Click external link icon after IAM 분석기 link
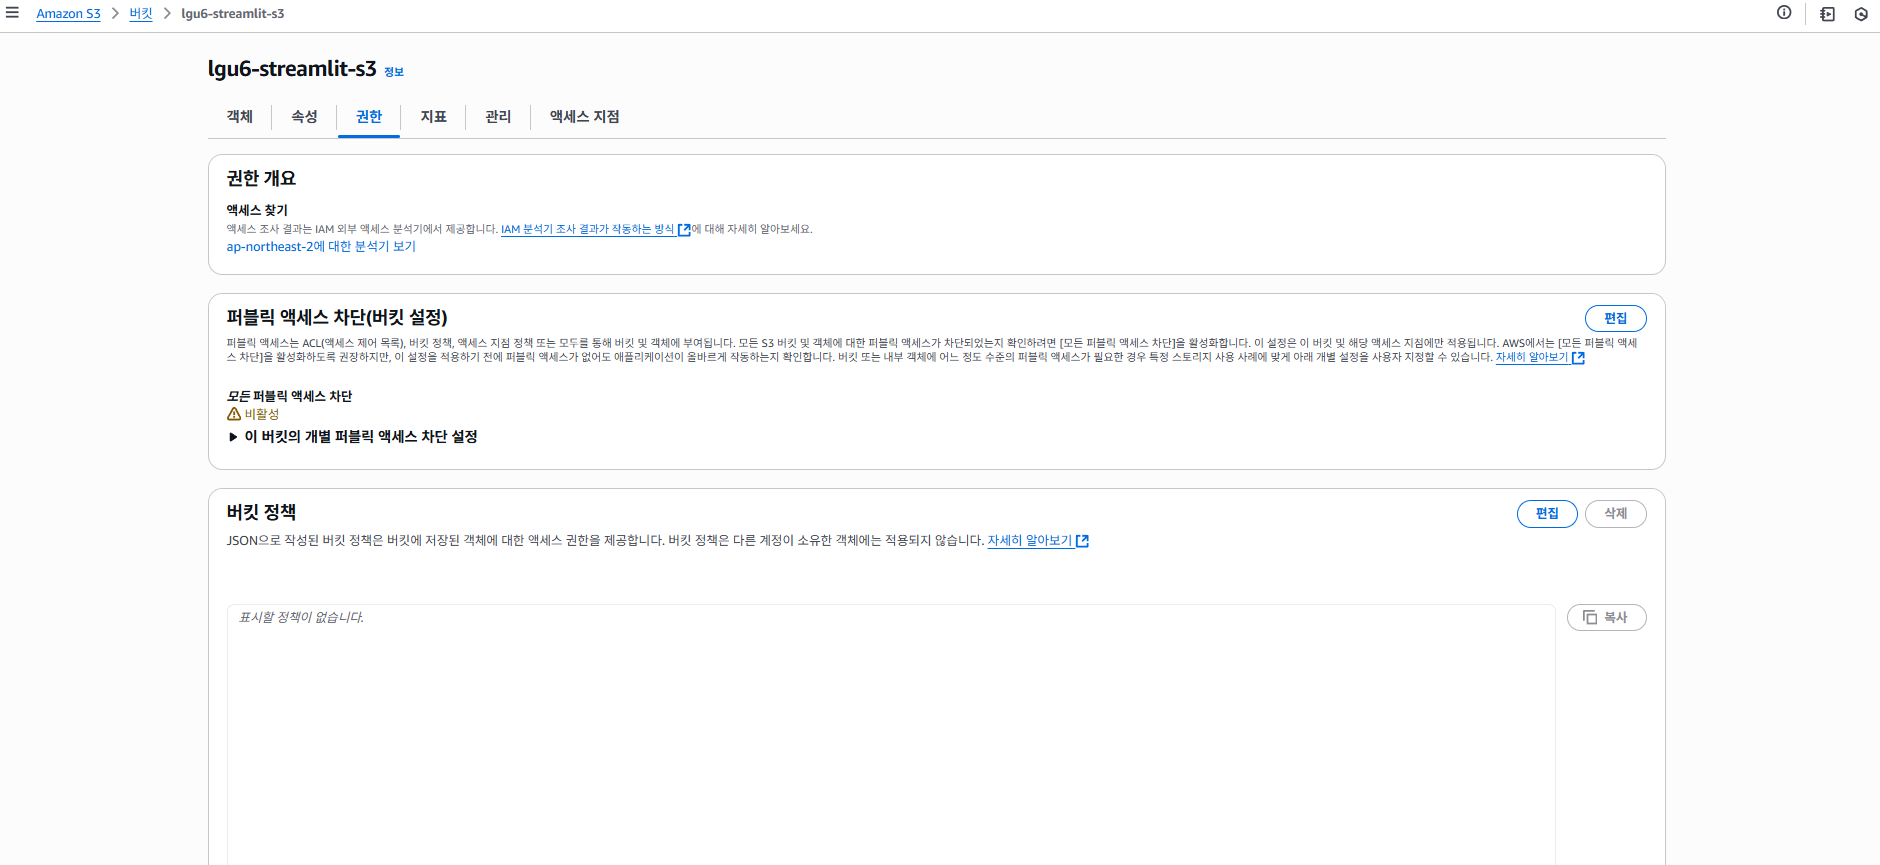The height and width of the screenshot is (865, 1880). point(684,230)
